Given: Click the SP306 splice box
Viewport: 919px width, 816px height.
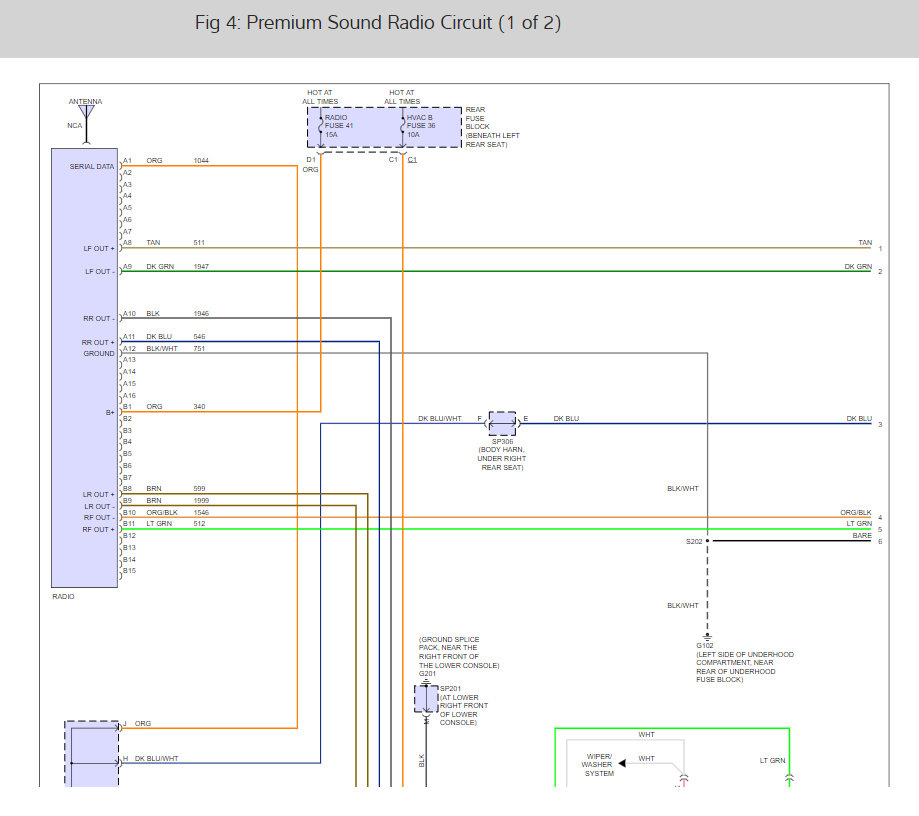Looking at the screenshot, I should pos(502,424).
